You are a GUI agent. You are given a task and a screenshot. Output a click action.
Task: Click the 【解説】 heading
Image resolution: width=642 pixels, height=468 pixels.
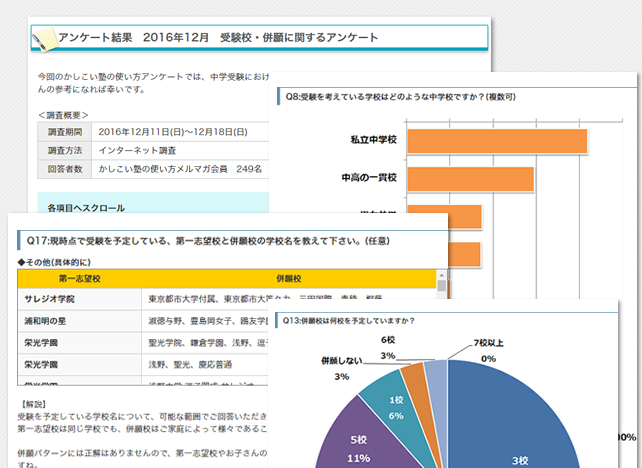coord(33,404)
